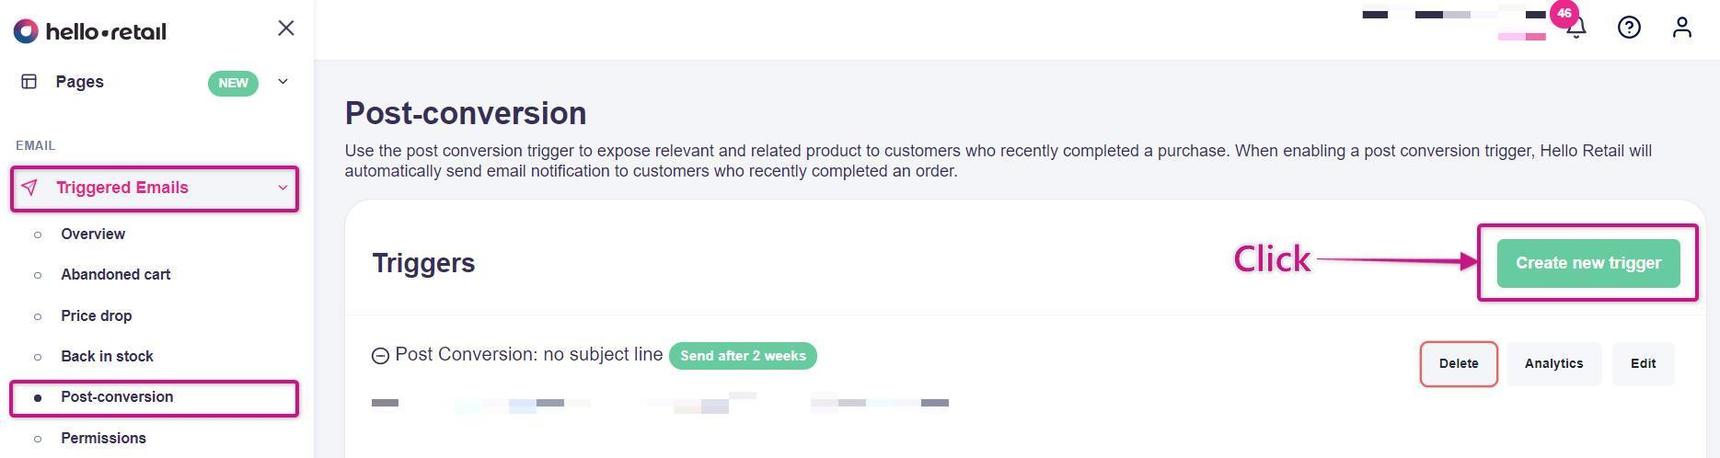This screenshot has width=1720, height=458.
Task: Open the Overview submenu item
Action: (x=93, y=234)
